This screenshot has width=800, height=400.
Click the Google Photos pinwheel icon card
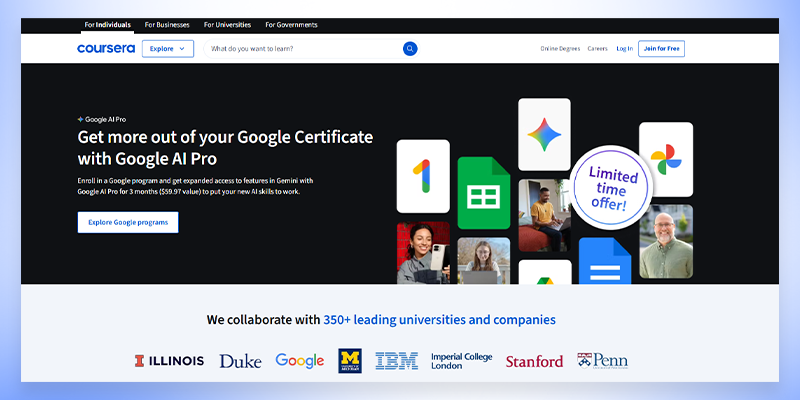pos(666,159)
